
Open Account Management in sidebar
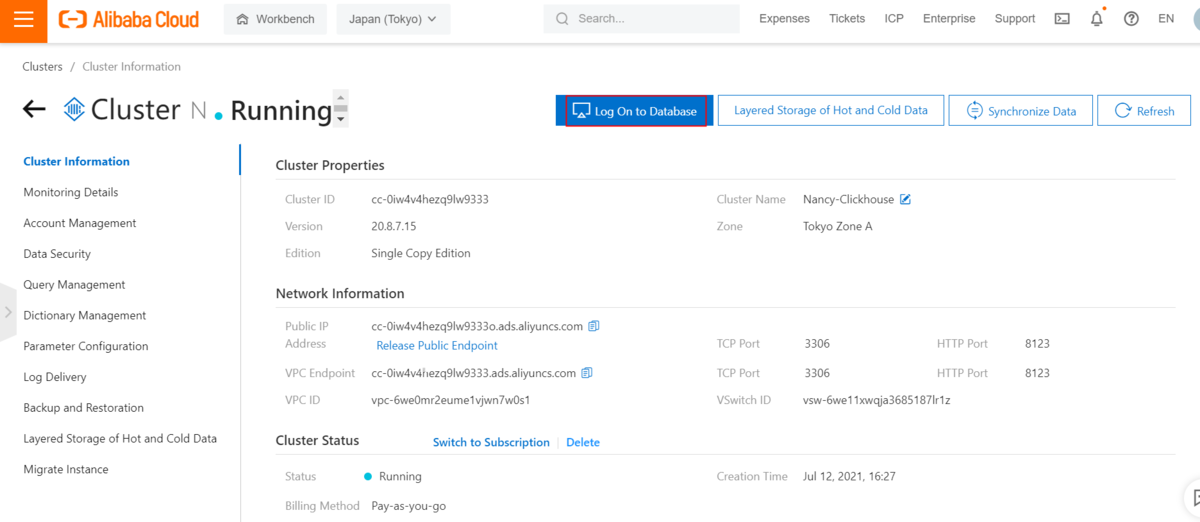point(80,223)
